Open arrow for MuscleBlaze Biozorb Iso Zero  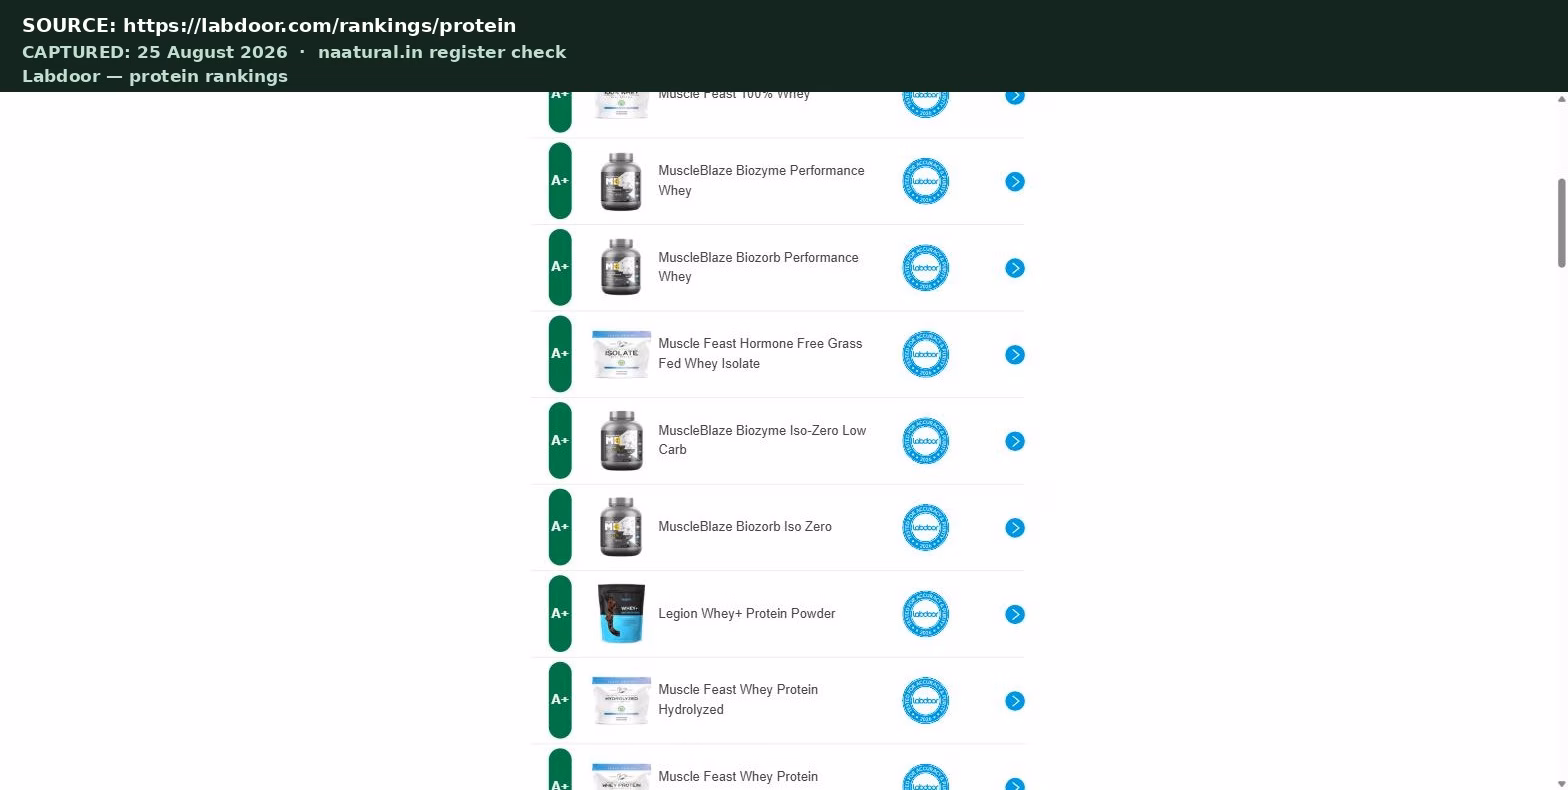1015,527
